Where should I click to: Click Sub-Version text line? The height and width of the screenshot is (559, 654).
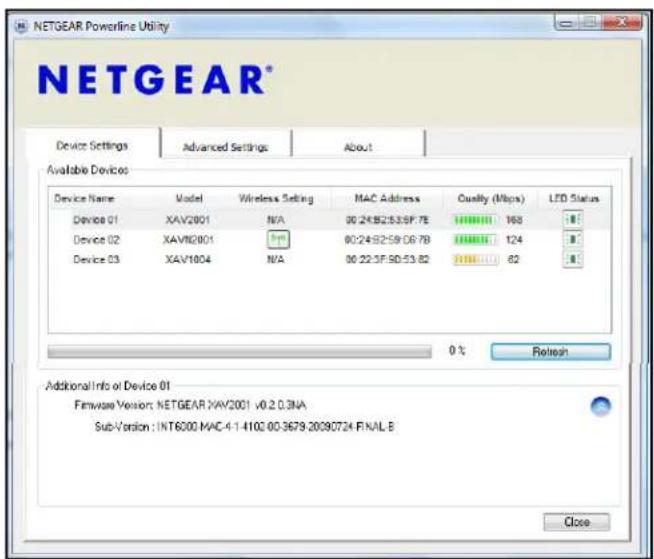pyautogui.click(x=244, y=427)
